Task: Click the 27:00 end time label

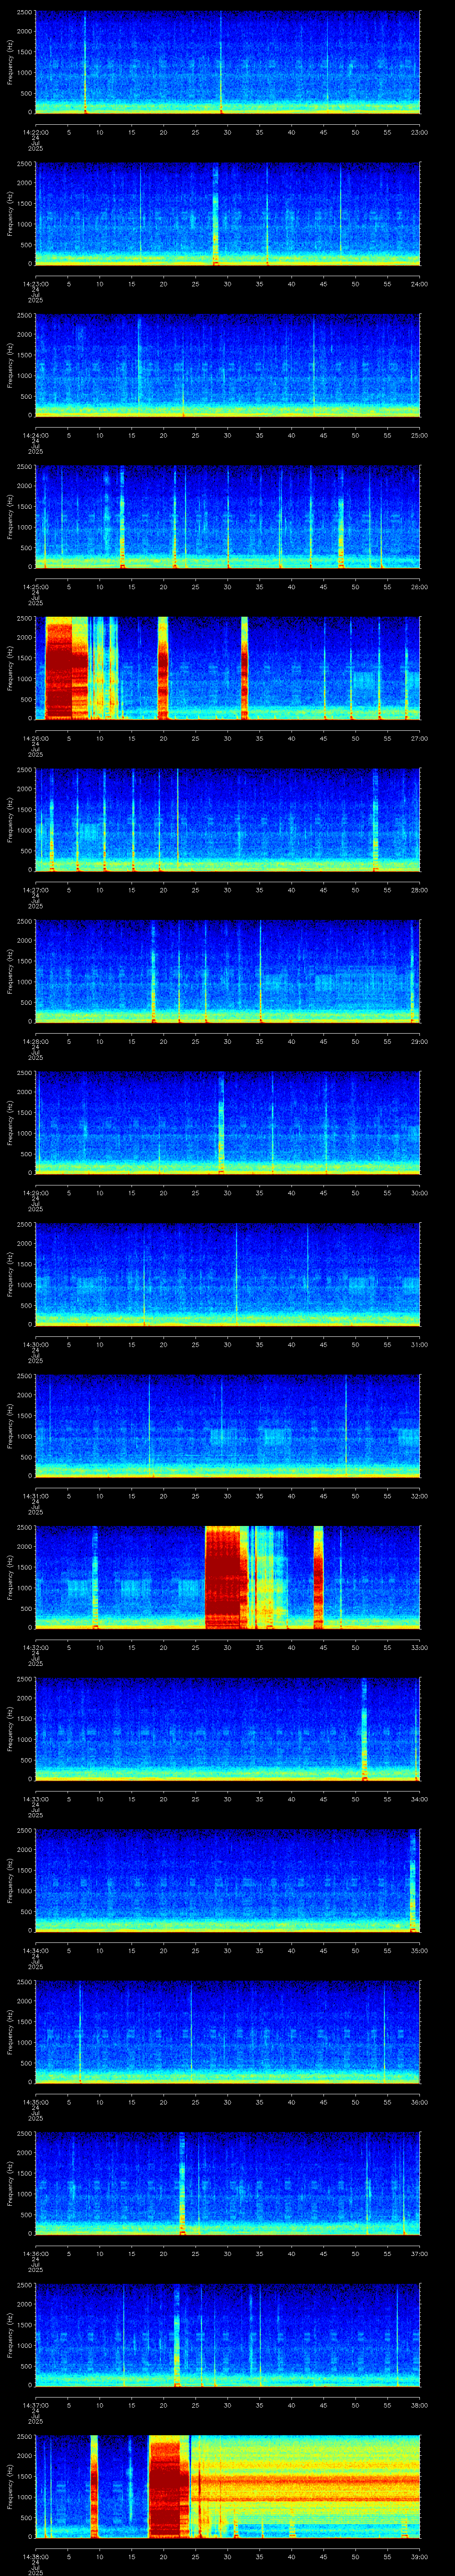Action: point(419,738)
